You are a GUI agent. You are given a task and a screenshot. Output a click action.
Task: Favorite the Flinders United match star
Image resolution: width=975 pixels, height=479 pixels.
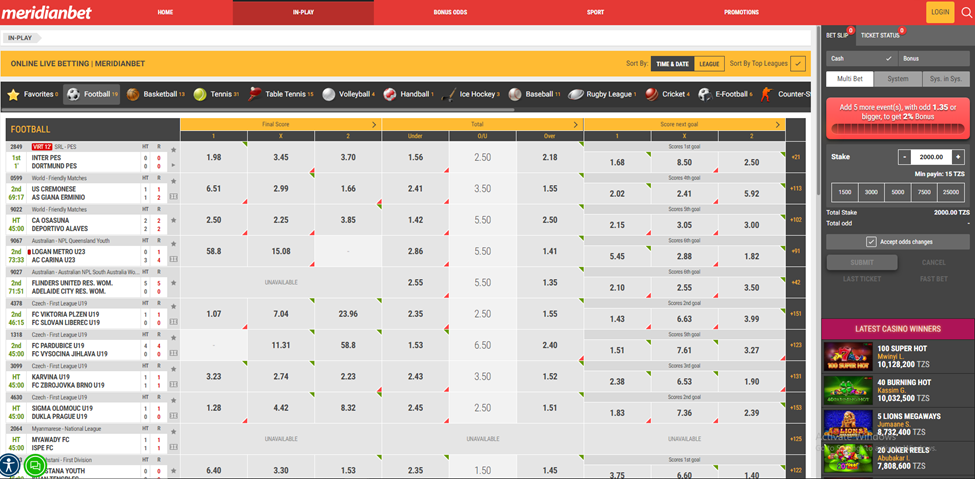pos(173,282)
